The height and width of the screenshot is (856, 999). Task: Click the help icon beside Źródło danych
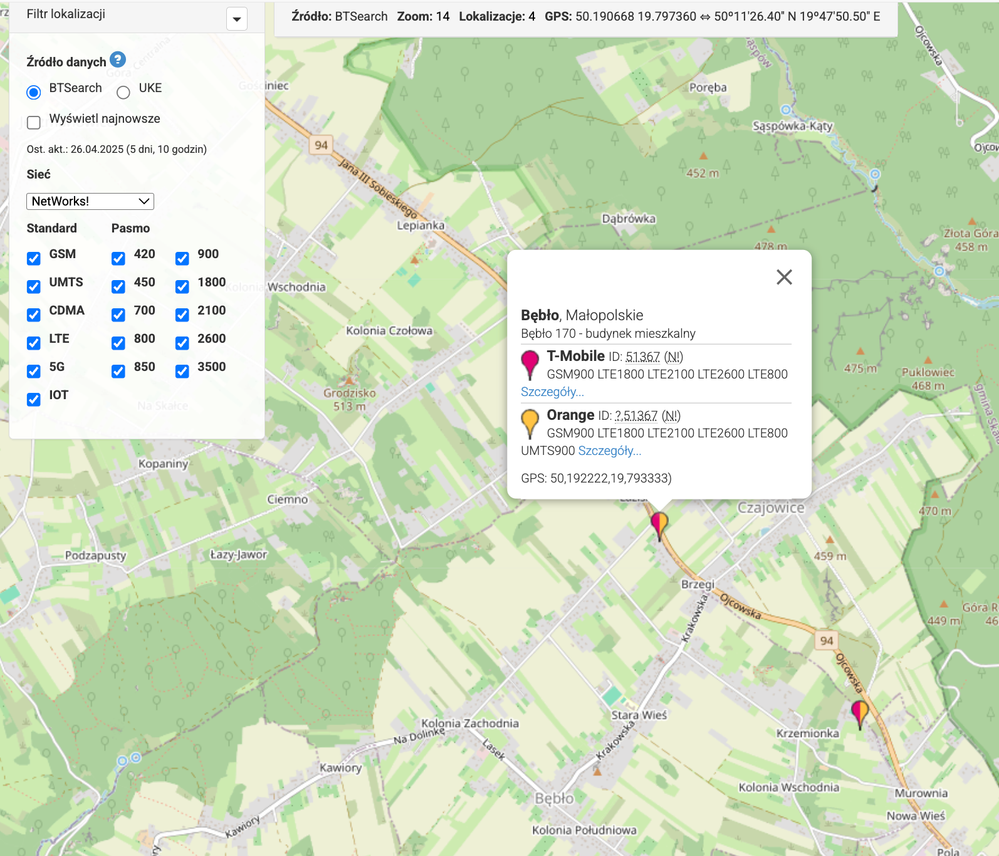click(x=118, y=60)
